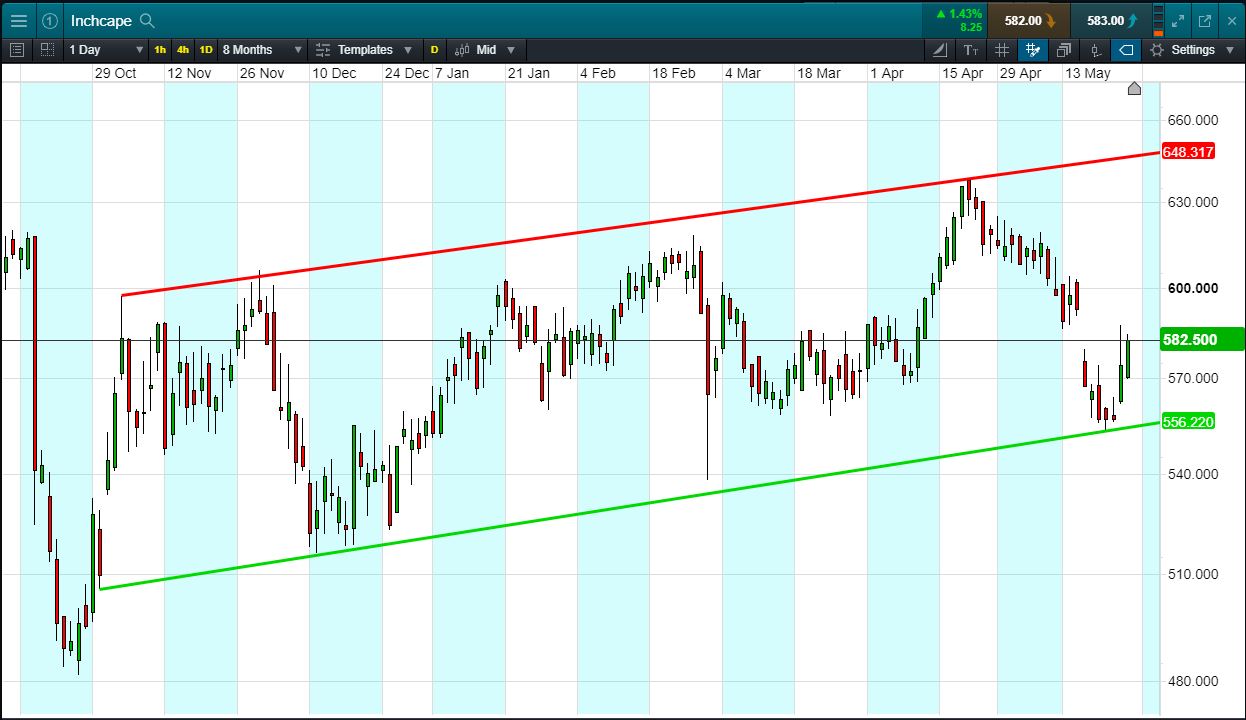Open the 8 Months range dropdown
Viewport: 1246px width, 720px height.
pyautogui.click(x=262, y=49)
